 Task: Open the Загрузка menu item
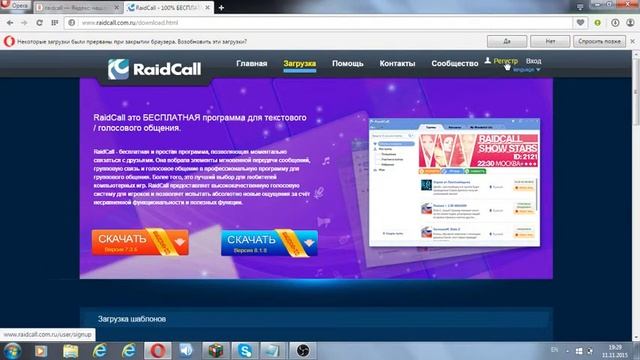point(300,64)
